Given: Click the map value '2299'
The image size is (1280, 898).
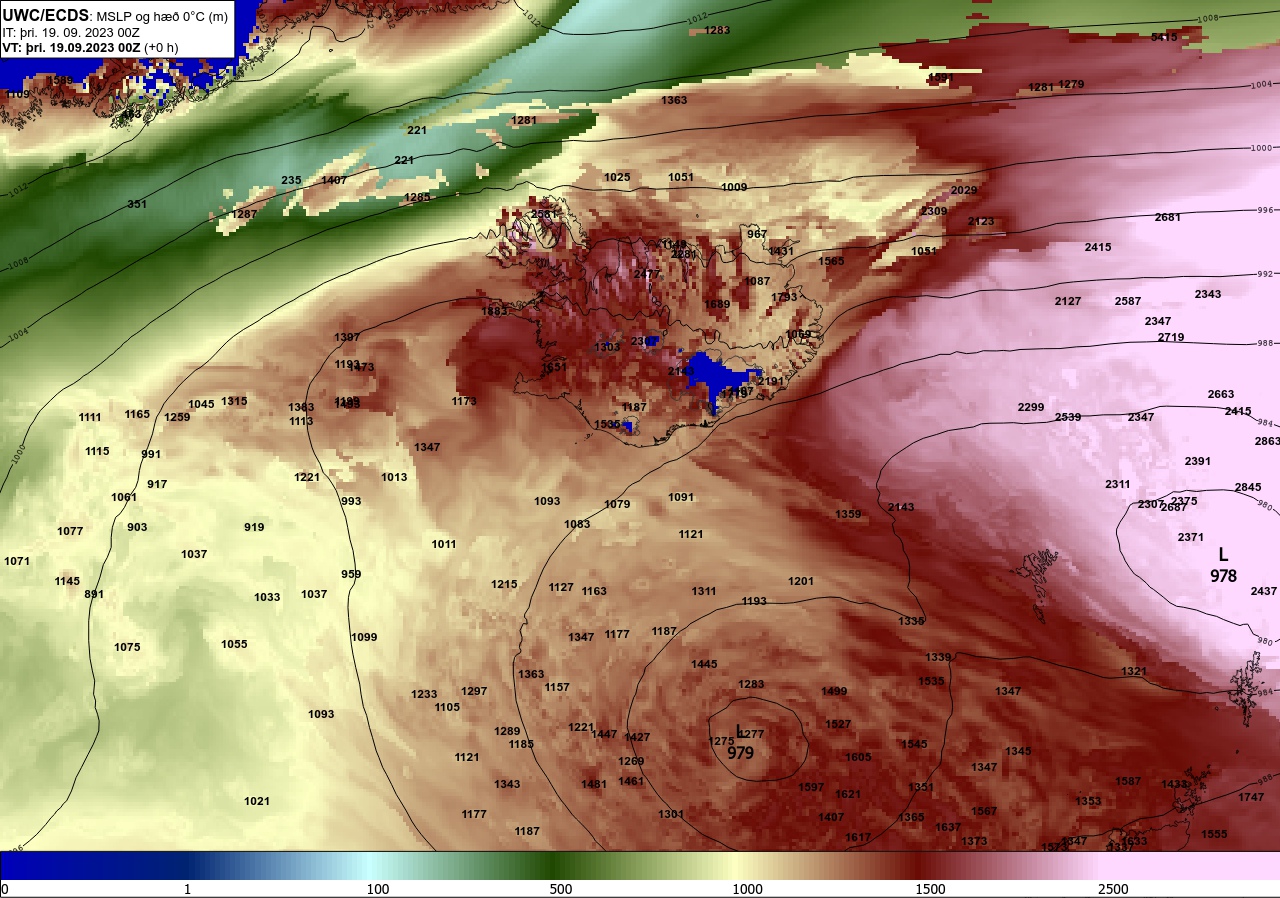Looking at the screenshot, I should [1031, 407].
